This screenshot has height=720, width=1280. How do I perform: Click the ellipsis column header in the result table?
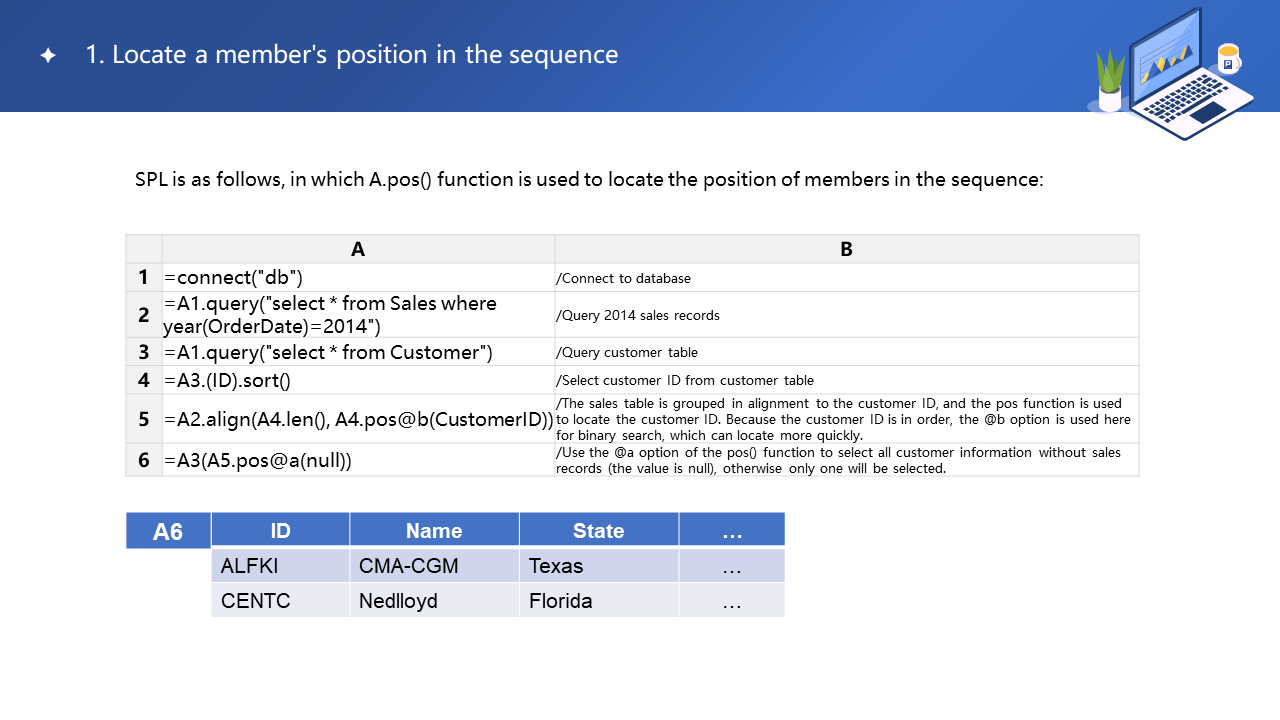pyautogui.click(x=731, y=531)
